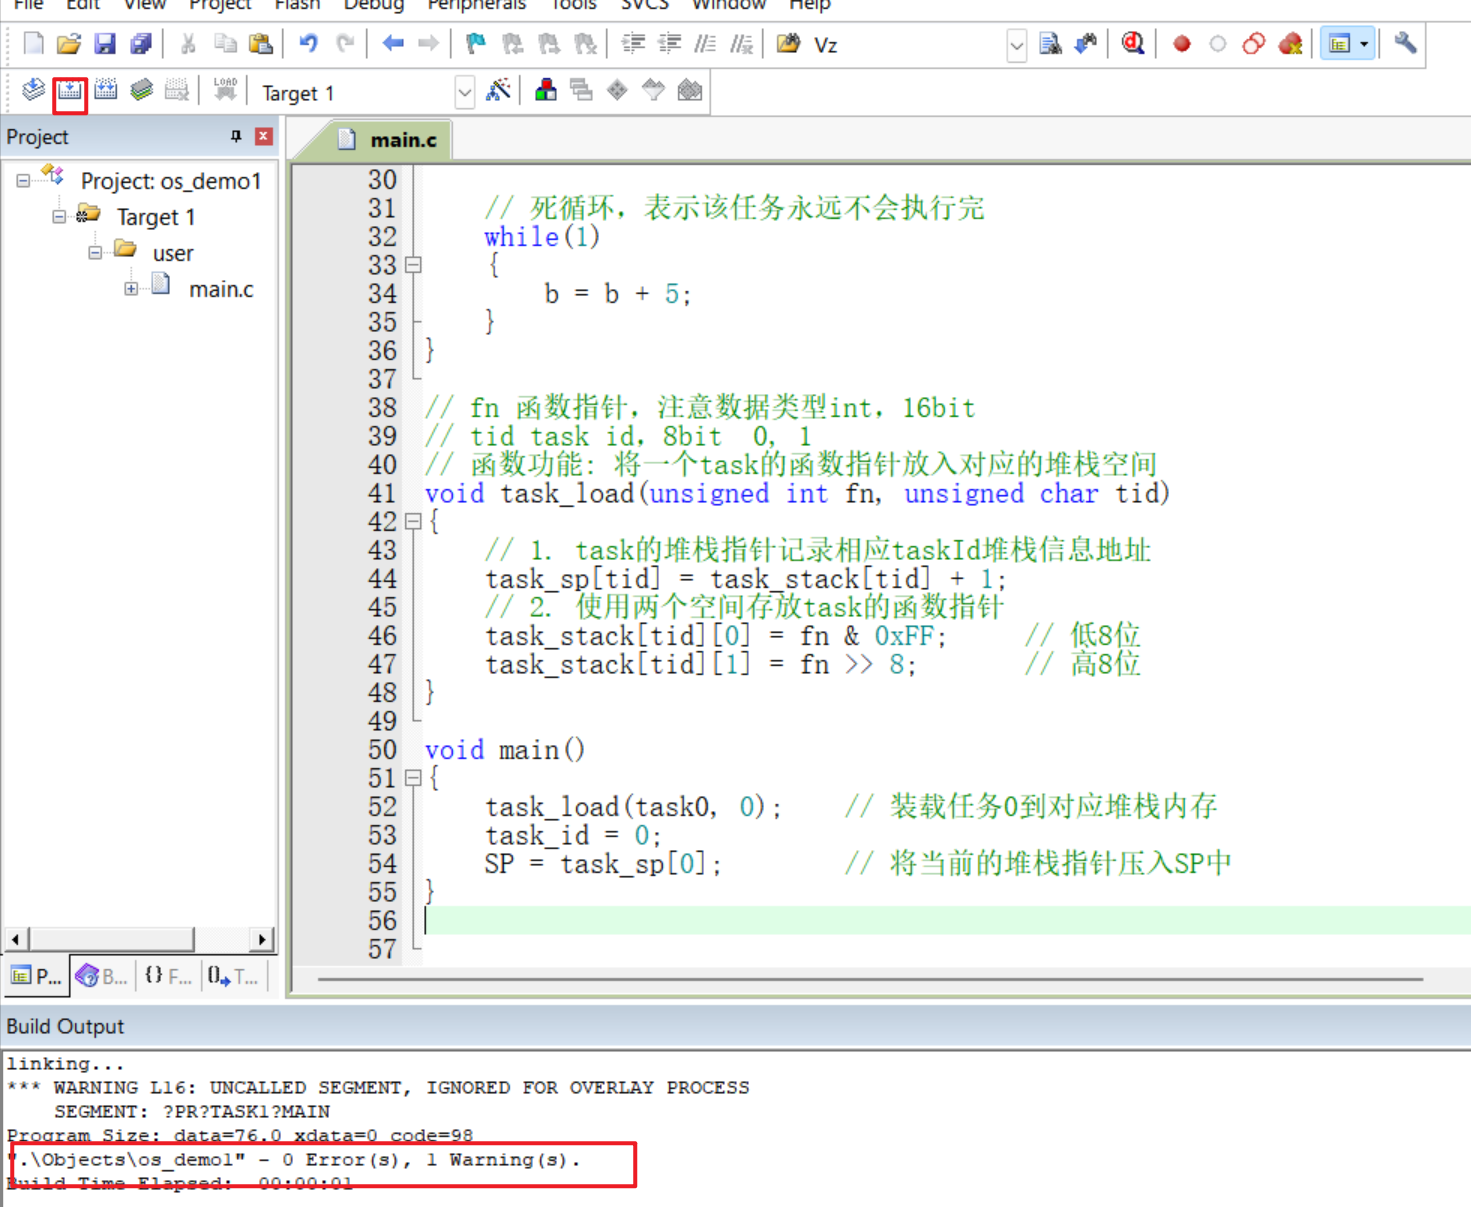1471x1207 pixels.
Task: Start the Debug Session icon
Action: [x=1133, y=44]
